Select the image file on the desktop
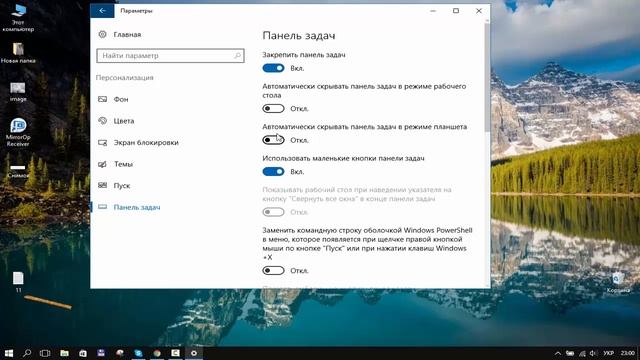The height and width of the screenshot is (360, 640). [18, 91]
